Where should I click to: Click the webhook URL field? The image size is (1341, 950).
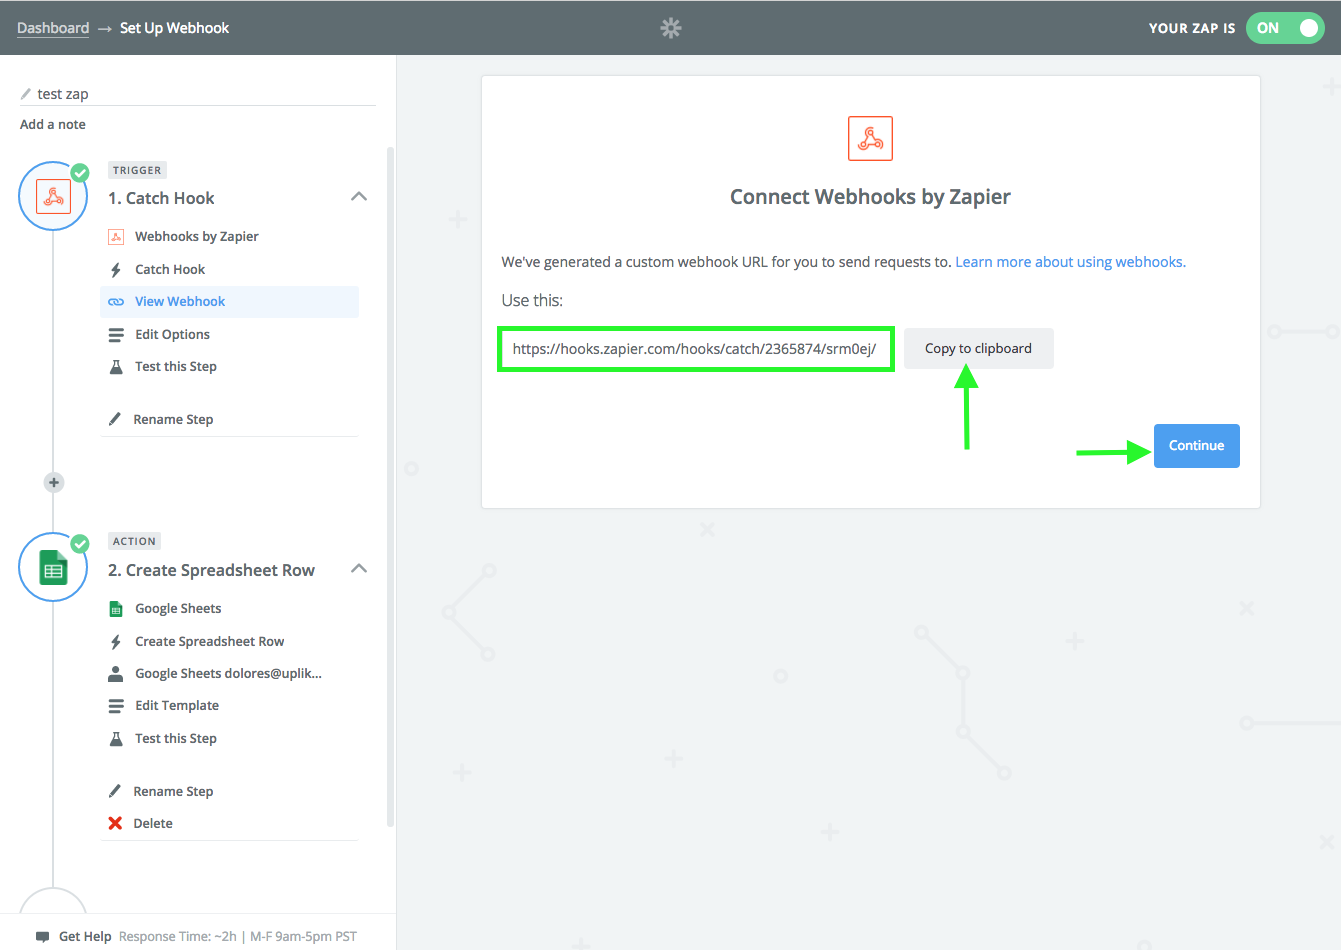coord(696,349)
